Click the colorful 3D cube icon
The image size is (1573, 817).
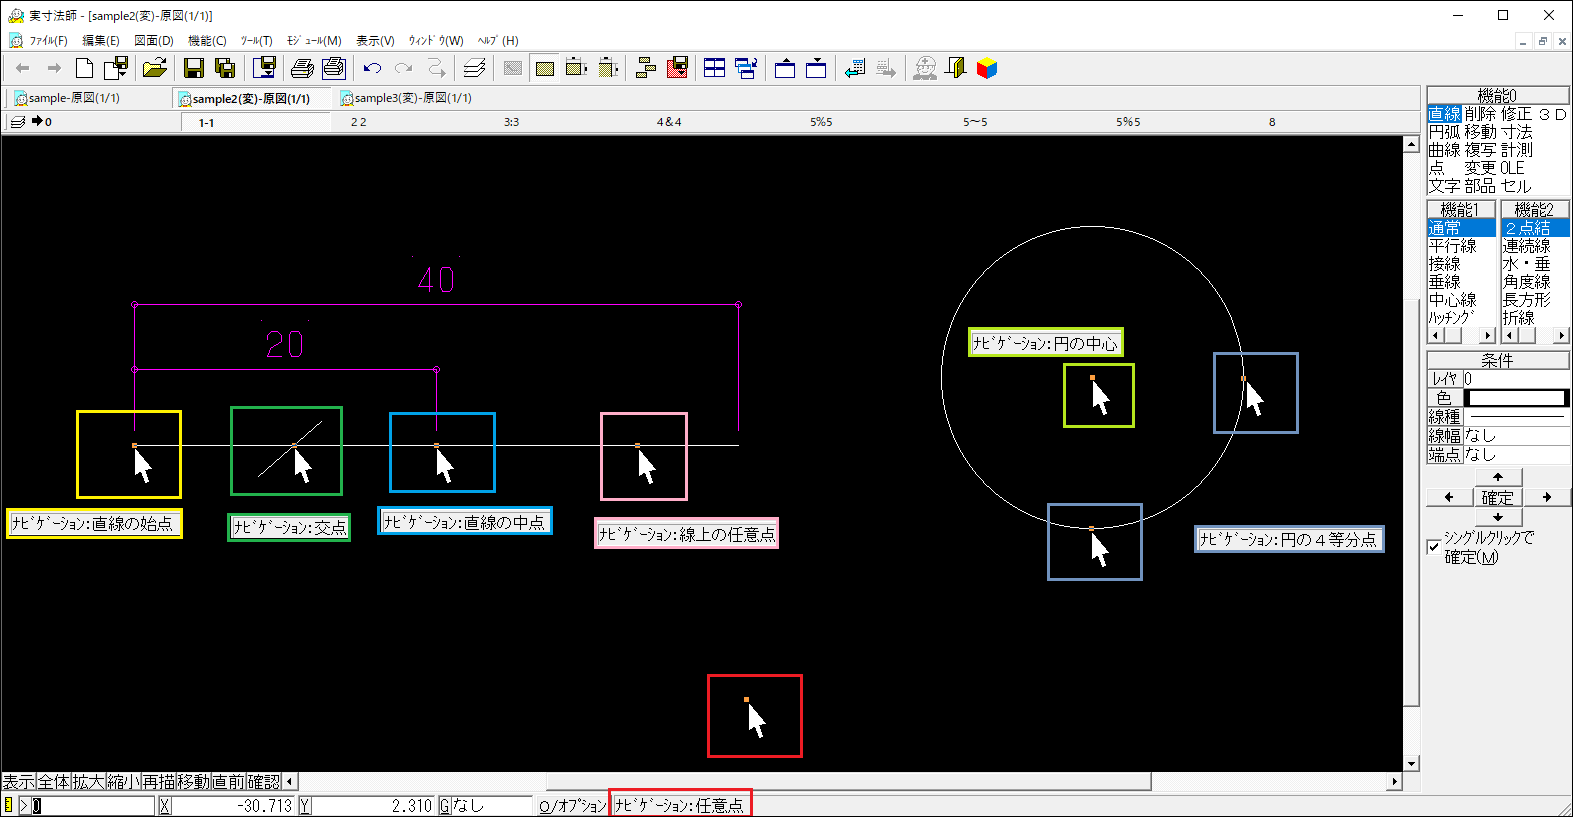987,68
